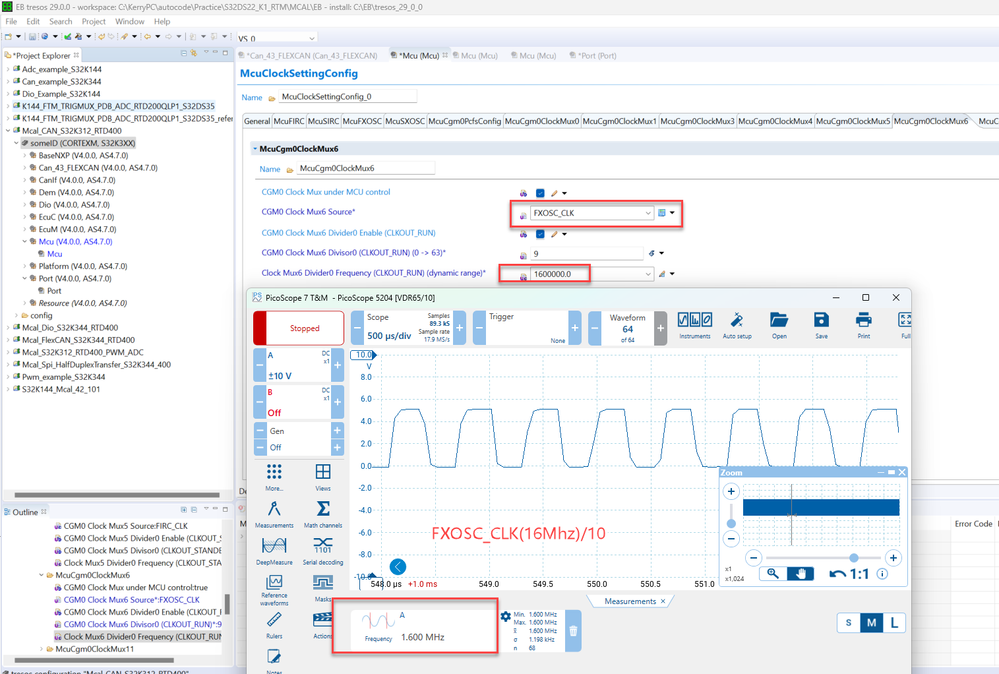Open measurement settings gear icon

pos(505,616)
